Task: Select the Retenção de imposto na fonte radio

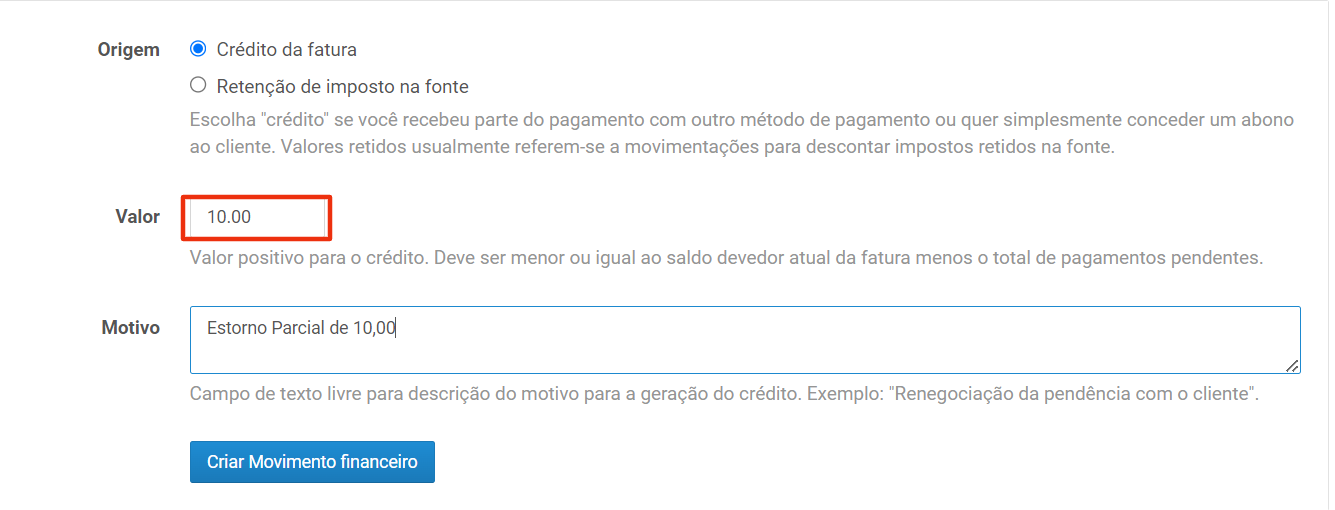Action: [x=198, y=86]
